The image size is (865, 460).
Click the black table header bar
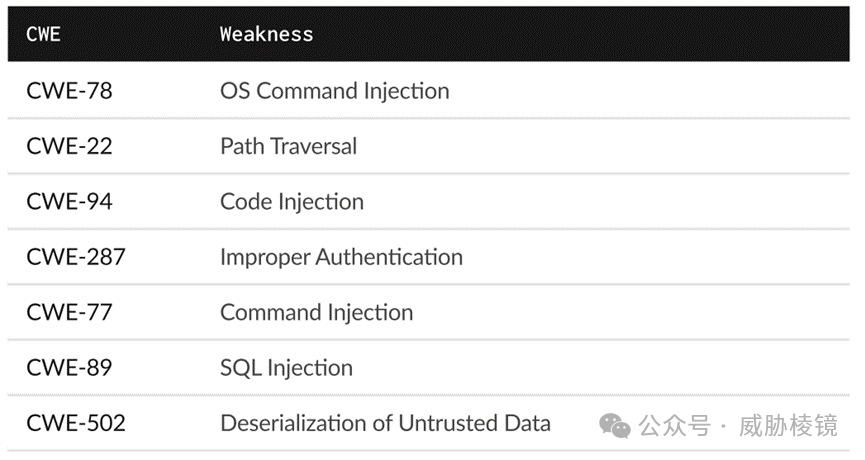click(x=429, y=34)
